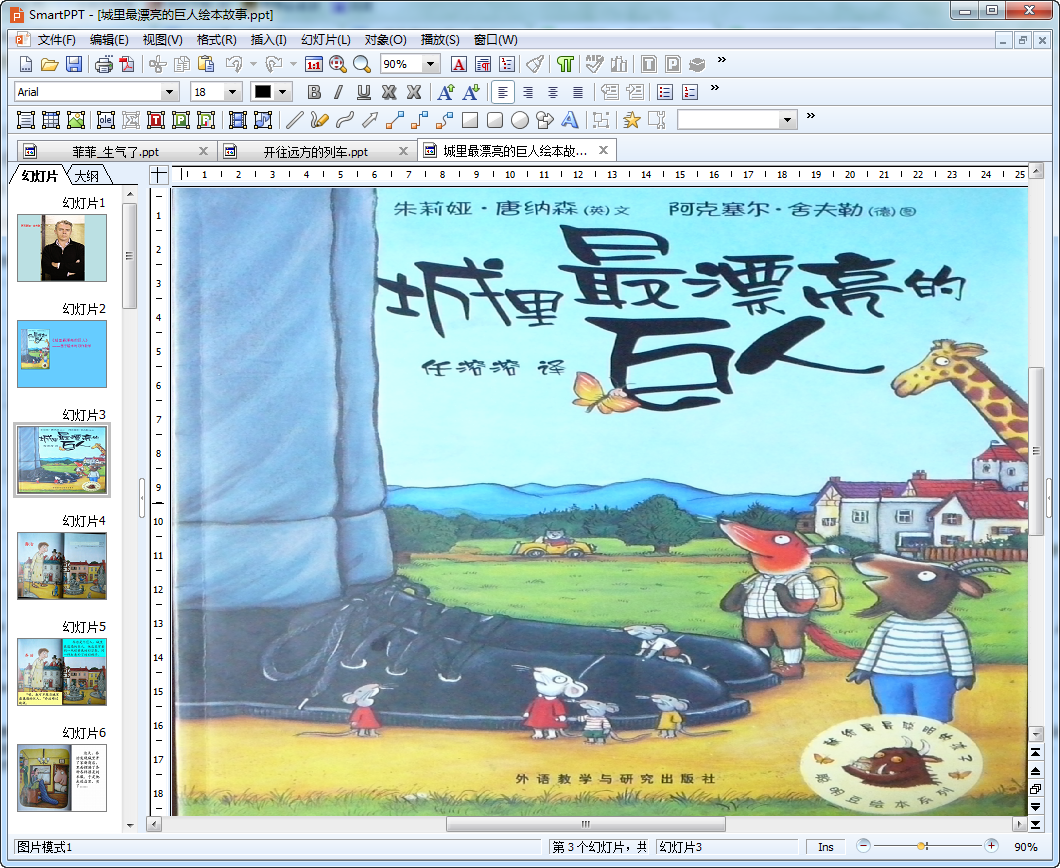The height and width of the screenshot is (868, 1060).
Task: Insert a table frame icon
Action: click(x=51, y=120)
